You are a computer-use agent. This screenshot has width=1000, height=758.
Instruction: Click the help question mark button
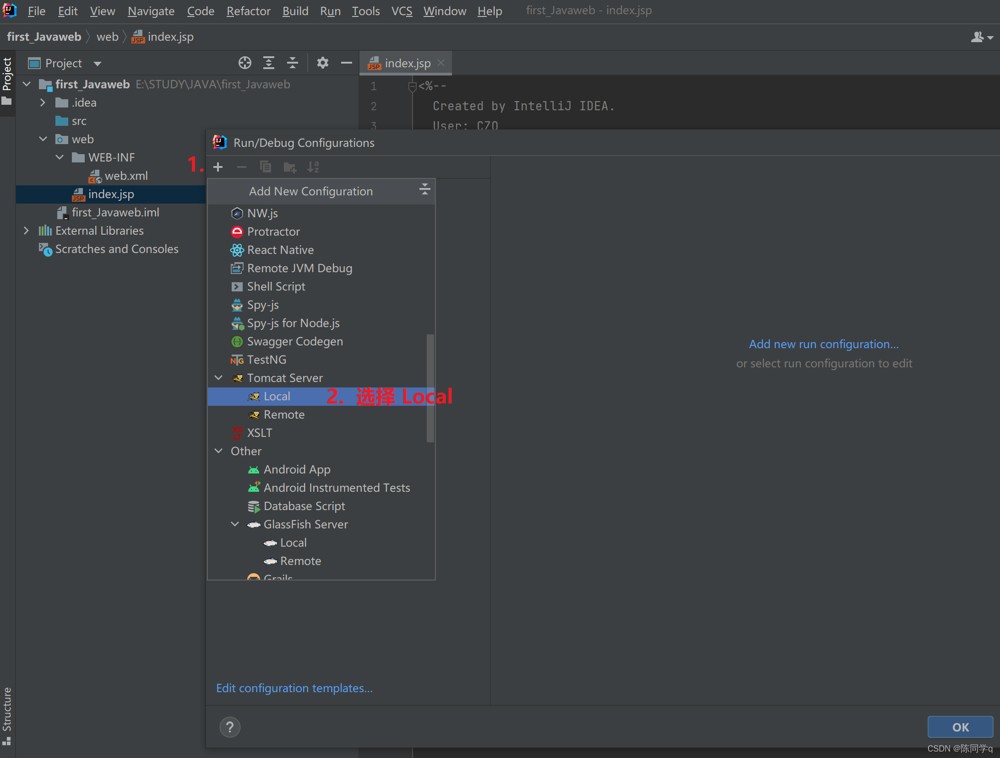230,727
